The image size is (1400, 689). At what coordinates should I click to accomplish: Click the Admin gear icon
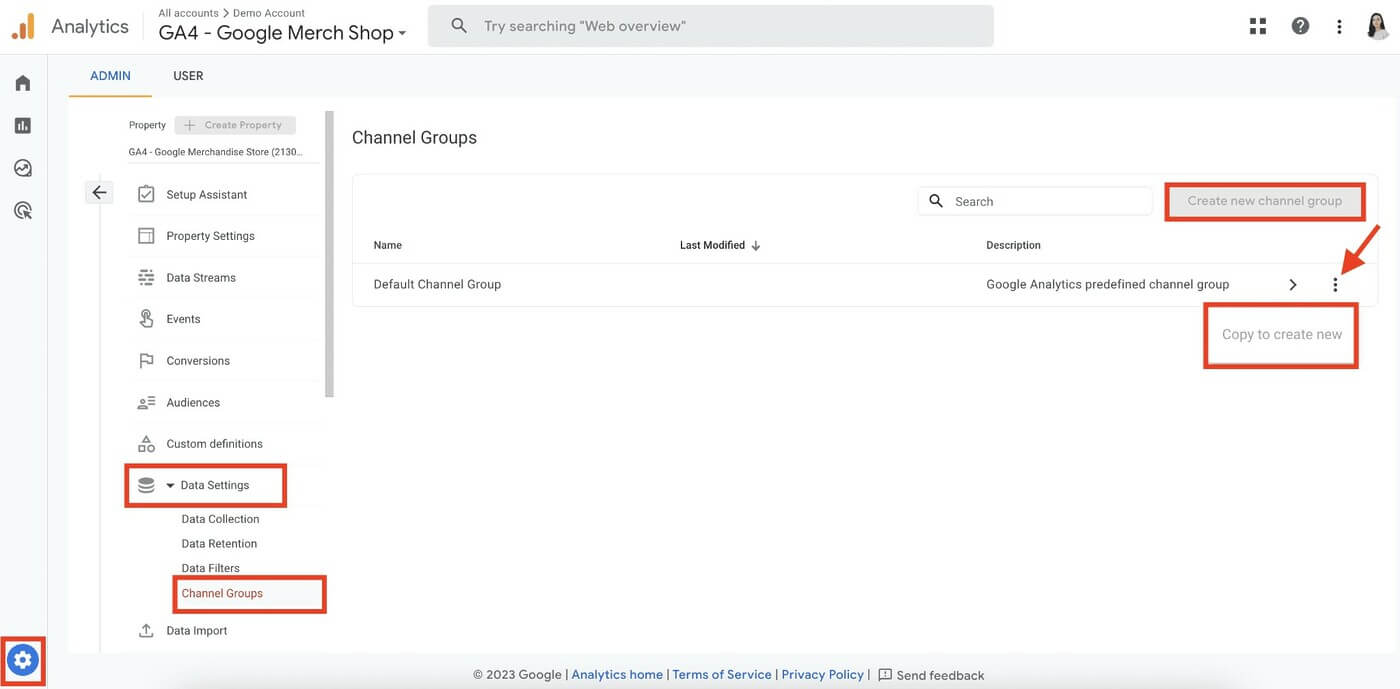click(x=22, y=660)
